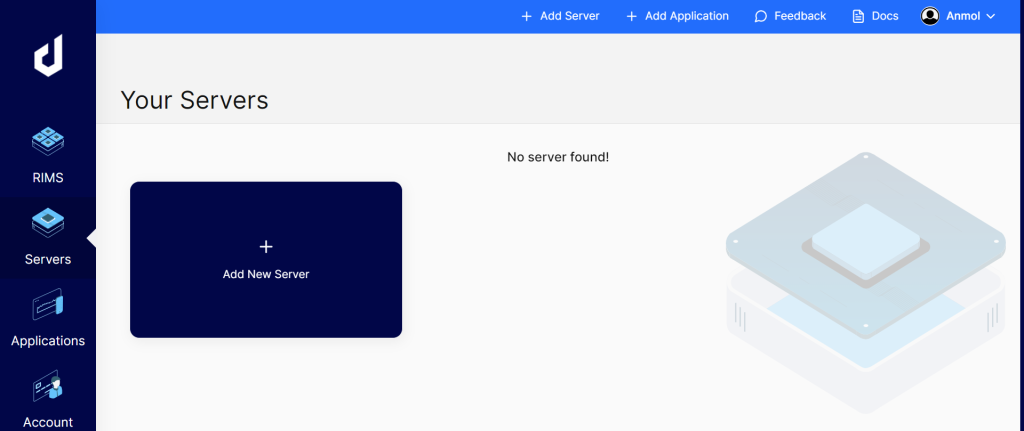1024x431 pixels.
Task: Click the server illustration graphic
Action: coord(865,280)
